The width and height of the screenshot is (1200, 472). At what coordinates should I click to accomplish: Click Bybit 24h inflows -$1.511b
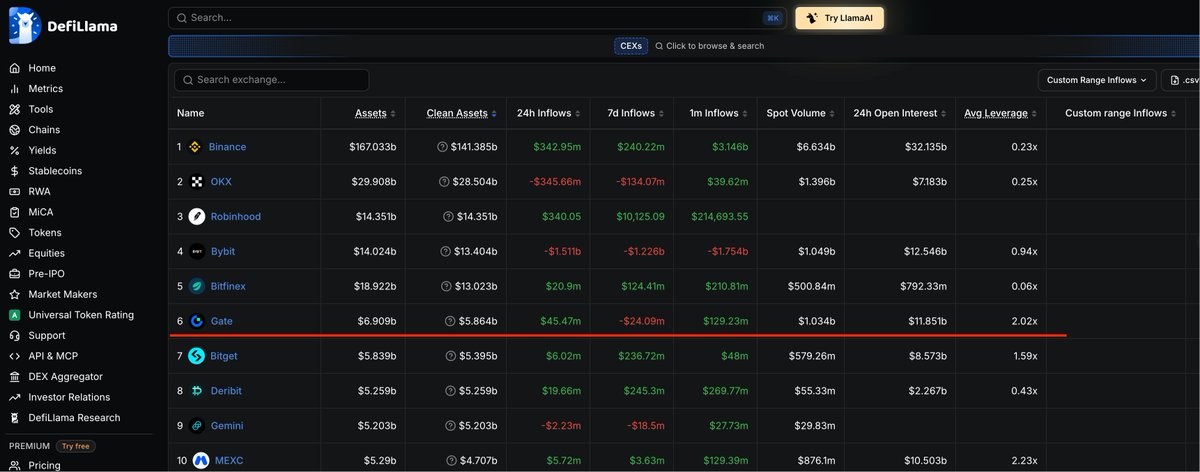560,251
